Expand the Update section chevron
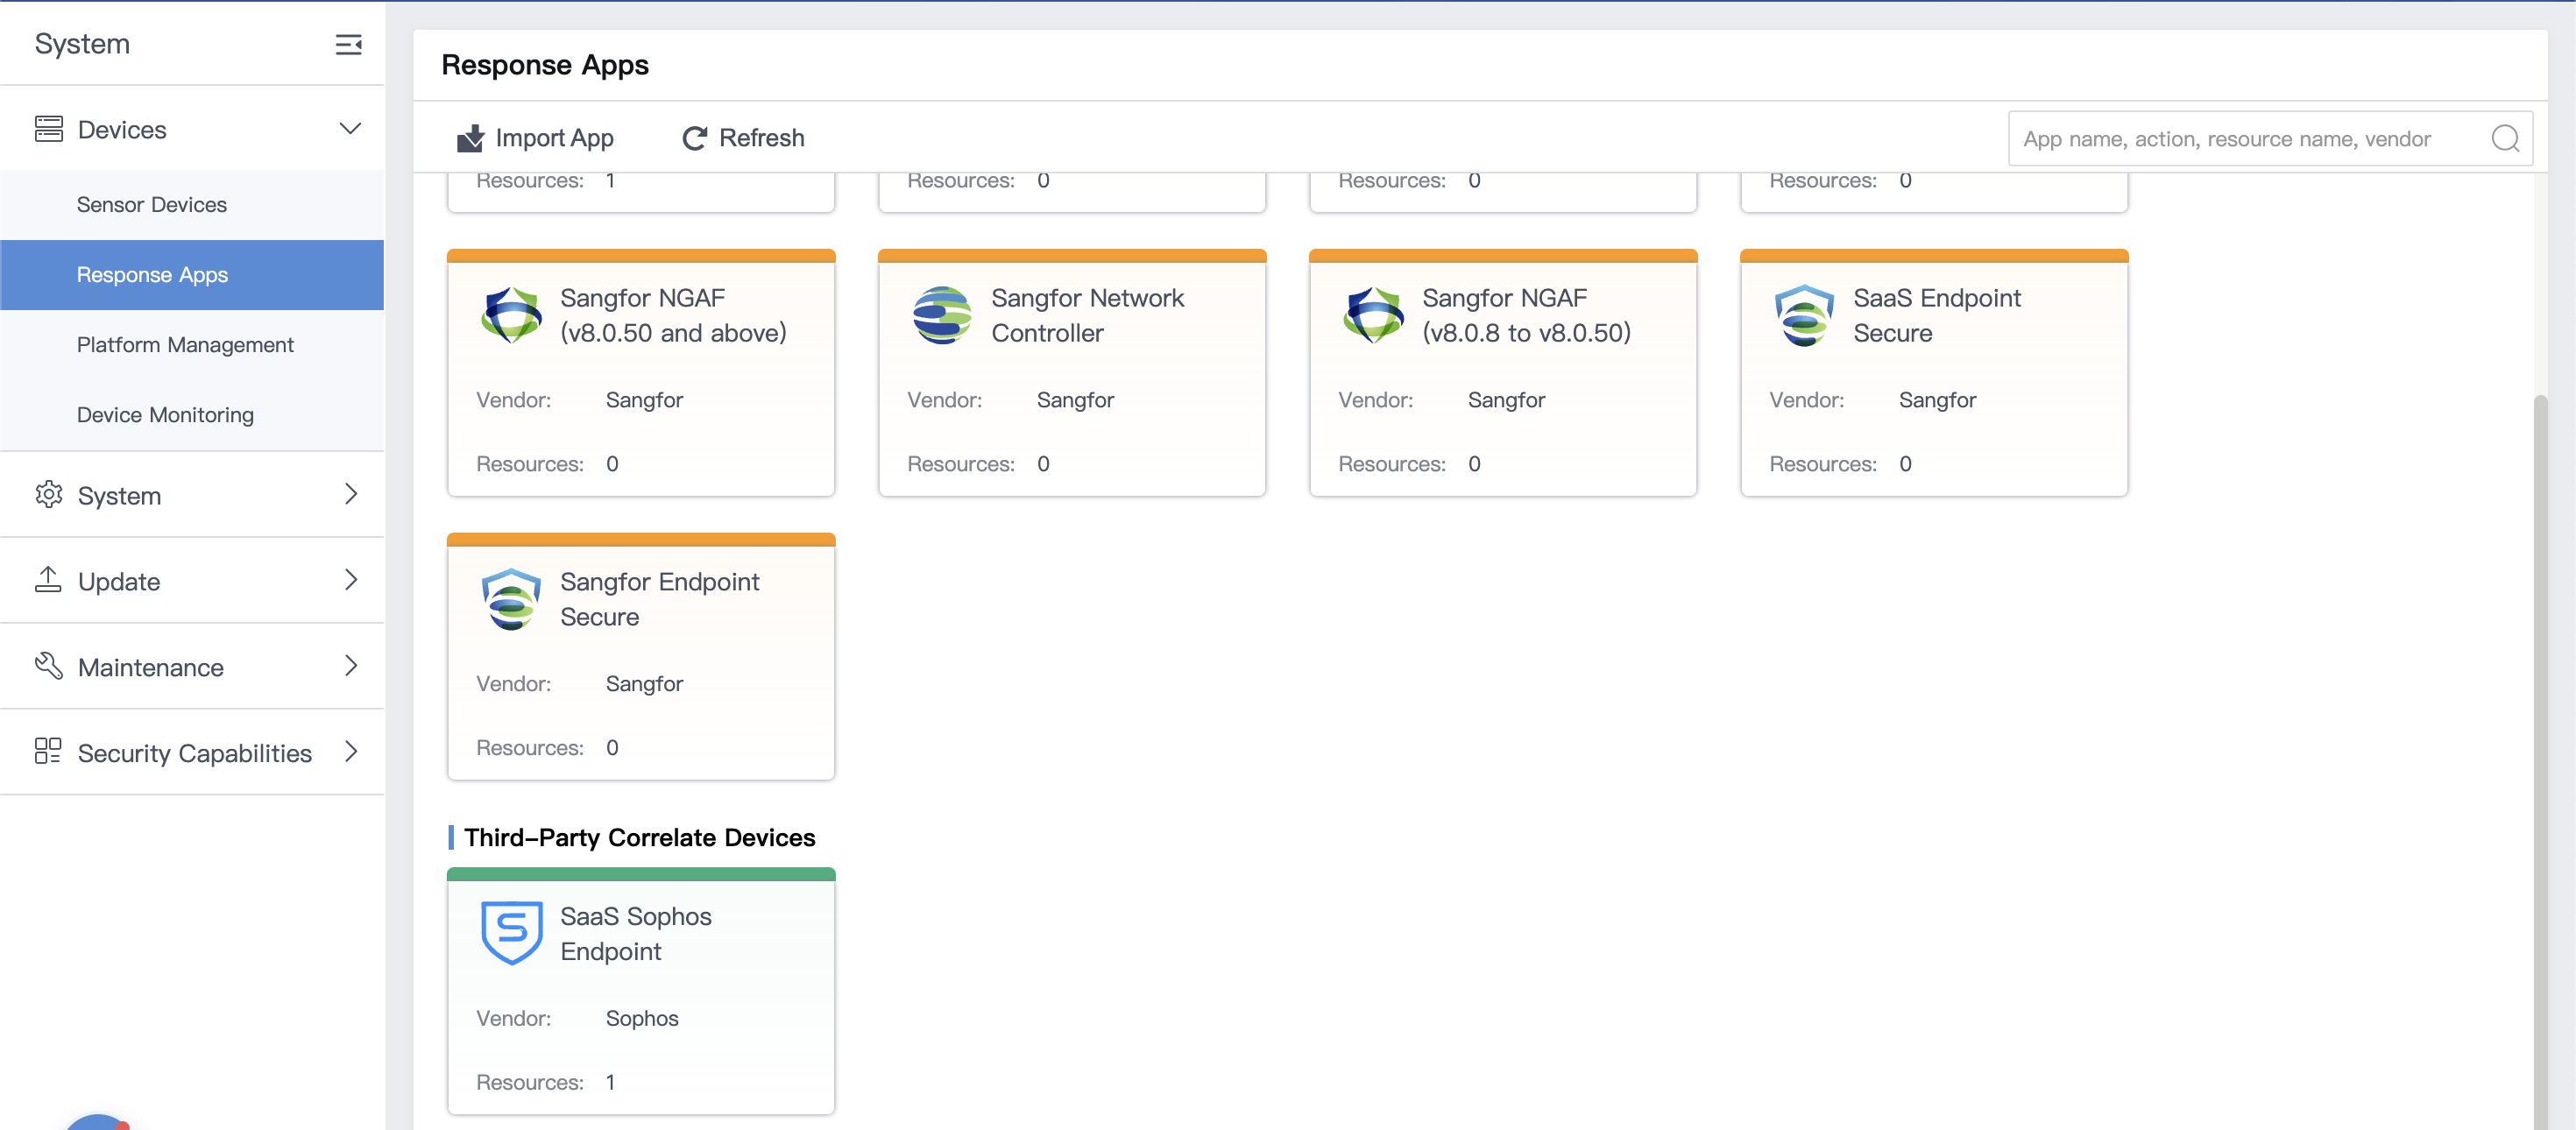 [351, 580]
